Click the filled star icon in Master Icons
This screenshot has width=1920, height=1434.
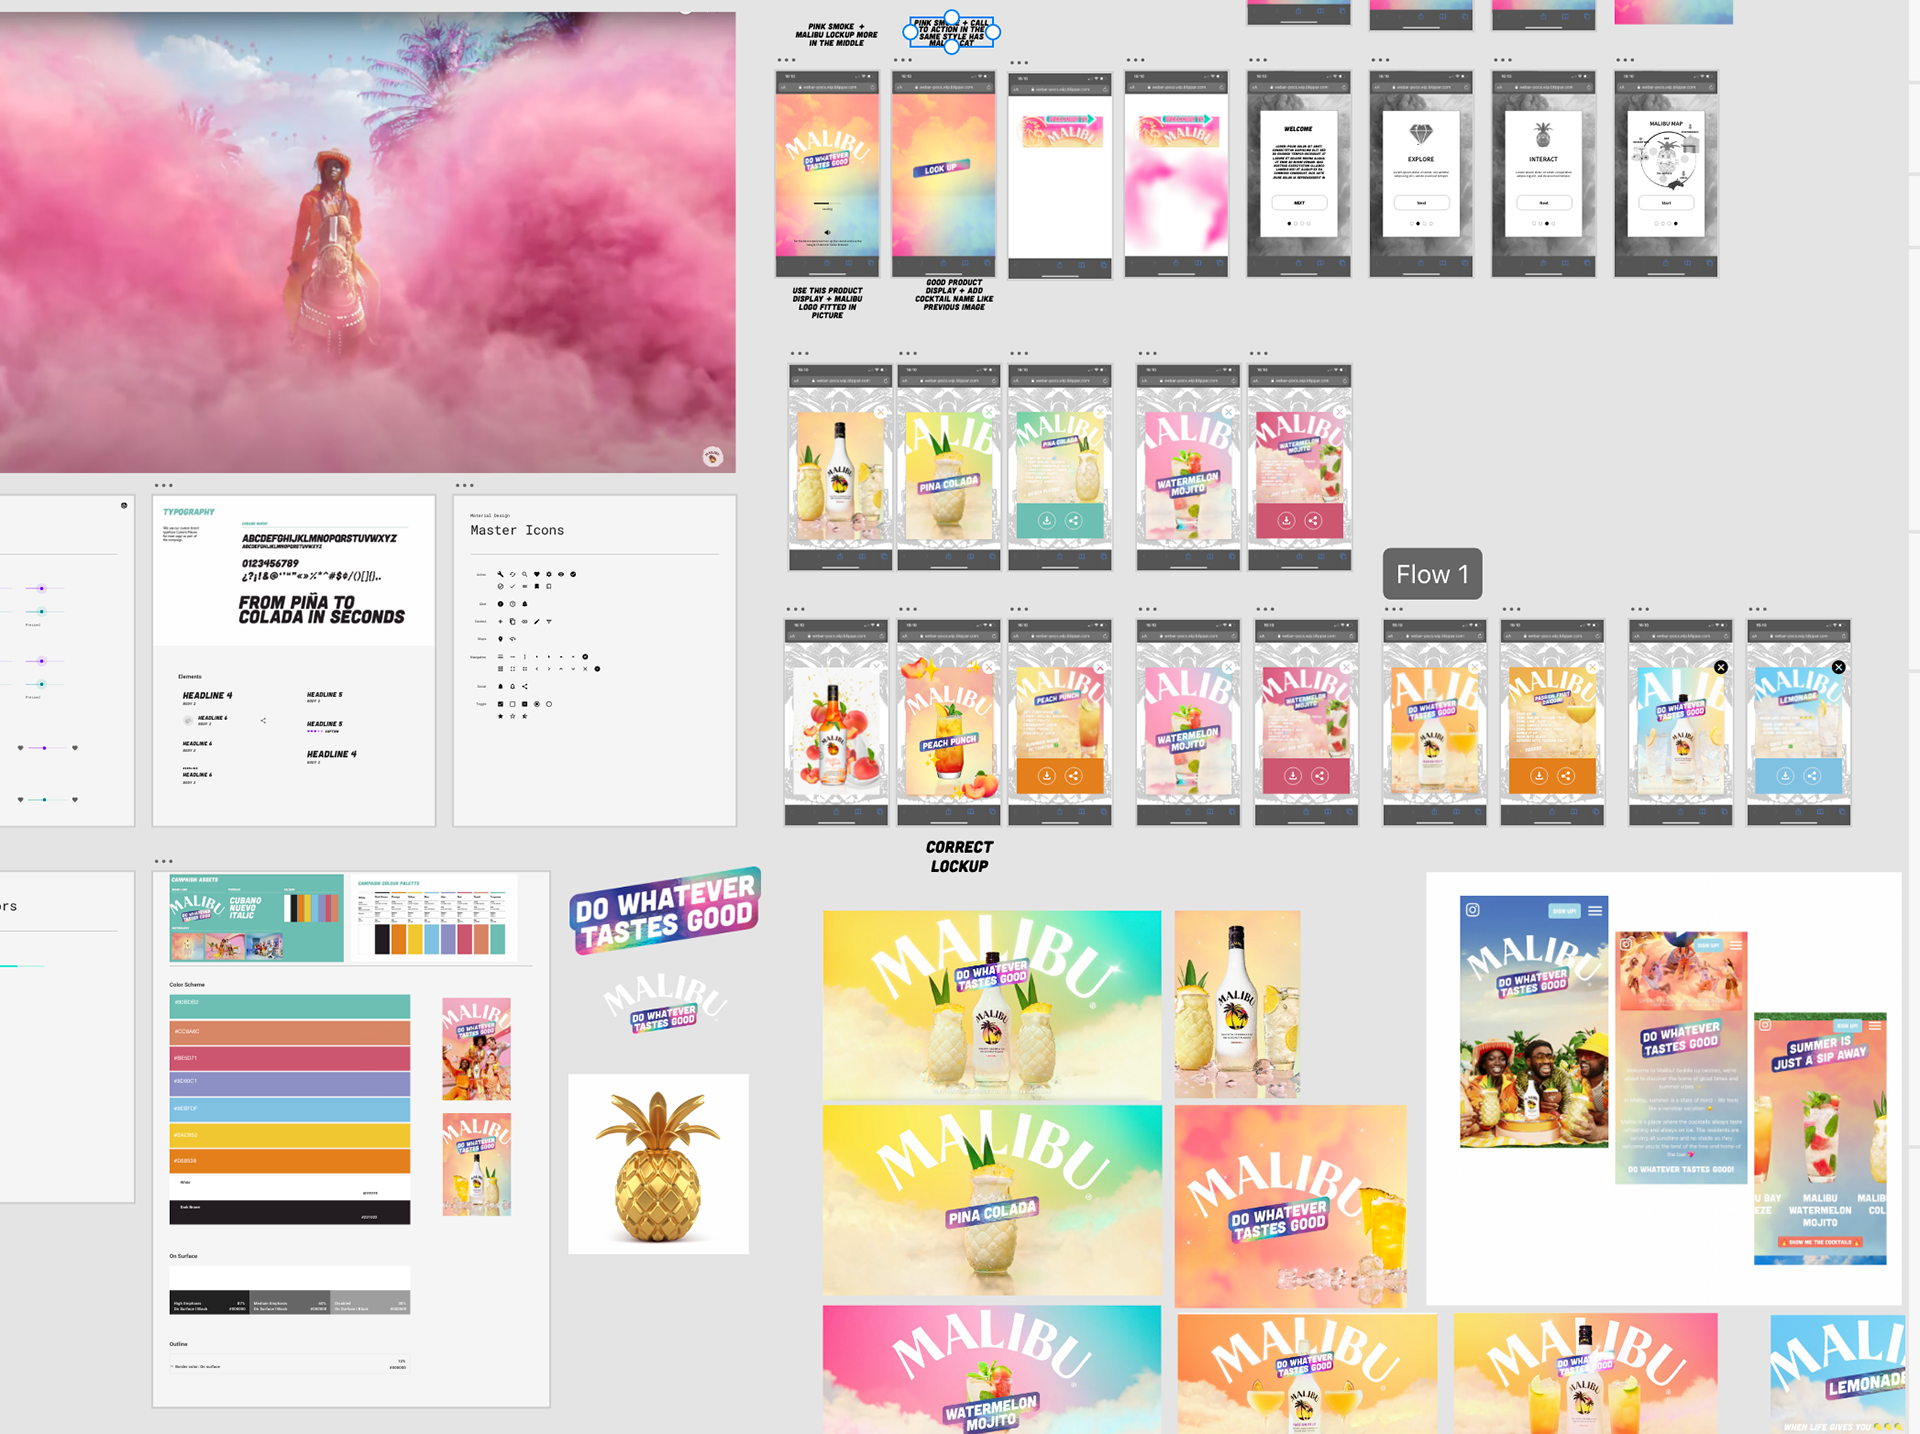tap(500, 716)
